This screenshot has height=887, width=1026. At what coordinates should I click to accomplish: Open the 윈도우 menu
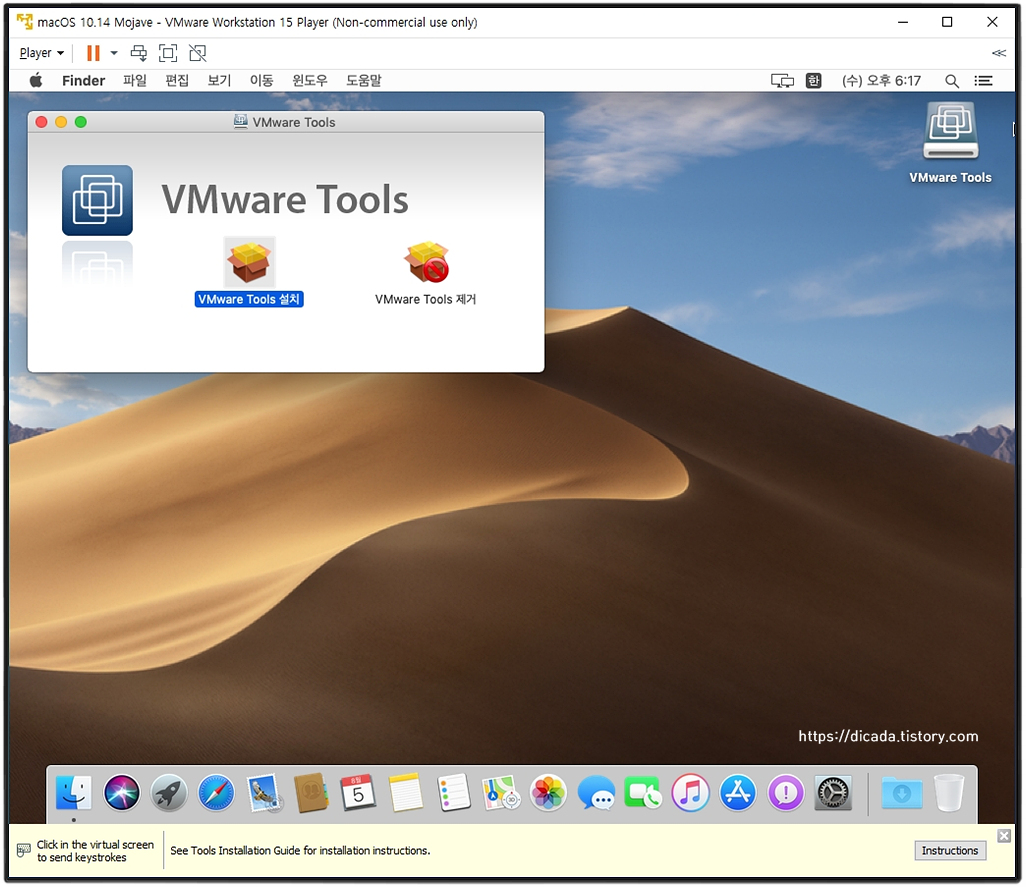tap(310, 80)
